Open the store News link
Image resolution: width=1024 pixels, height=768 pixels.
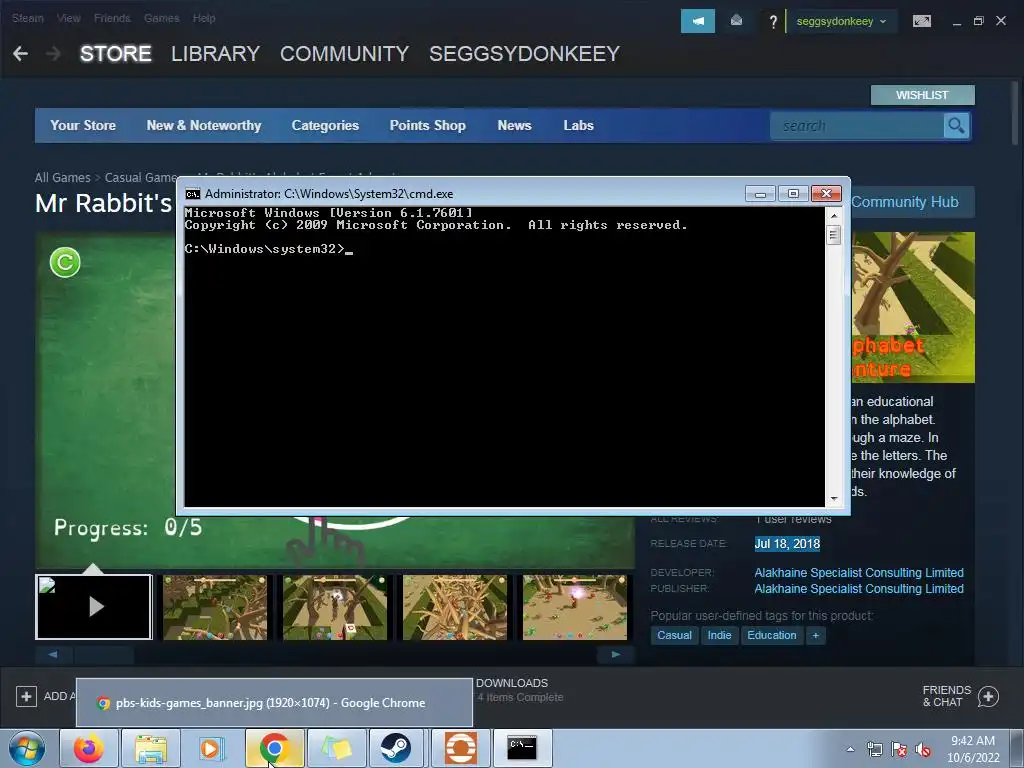pyautogui.click(x=515, y=125)
